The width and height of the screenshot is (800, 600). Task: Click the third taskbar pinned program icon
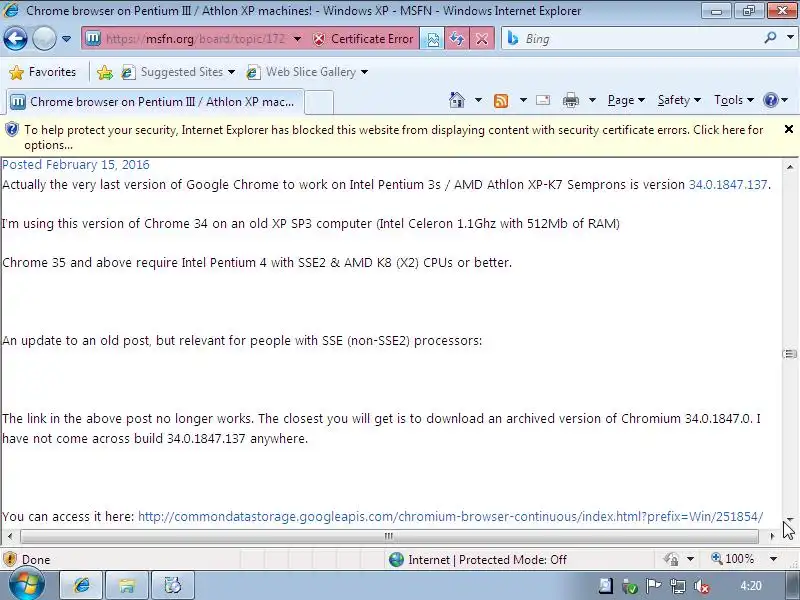pyautogui.click(x=172, y=585)
